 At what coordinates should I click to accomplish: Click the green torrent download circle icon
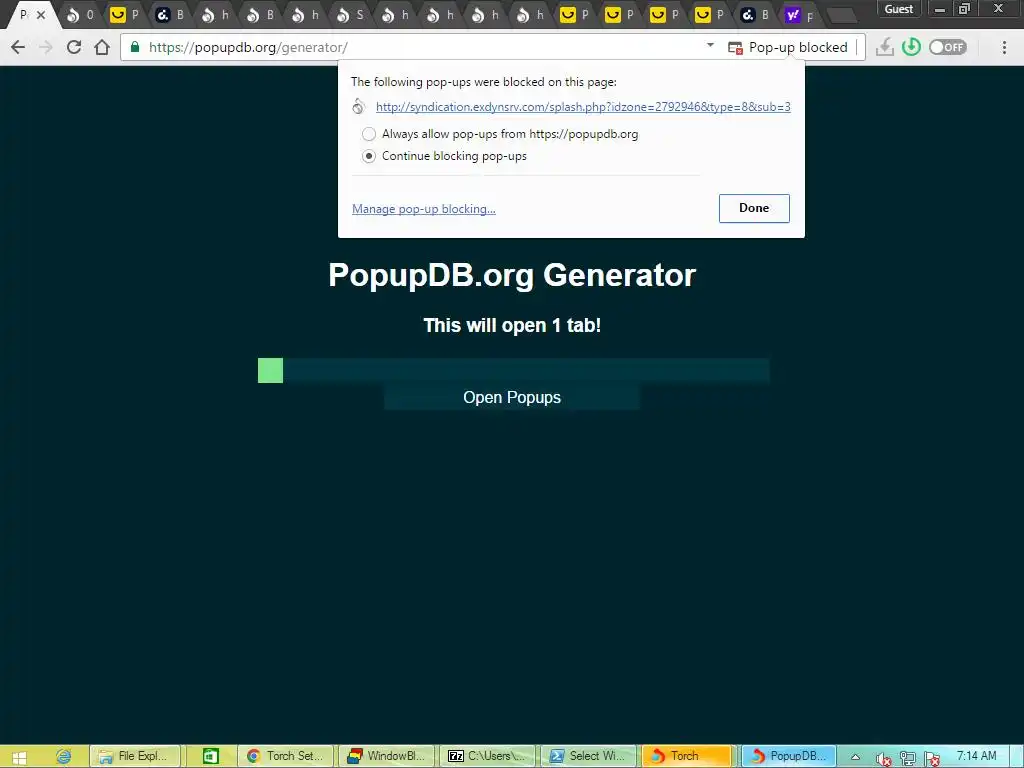[x=911, y=47]
